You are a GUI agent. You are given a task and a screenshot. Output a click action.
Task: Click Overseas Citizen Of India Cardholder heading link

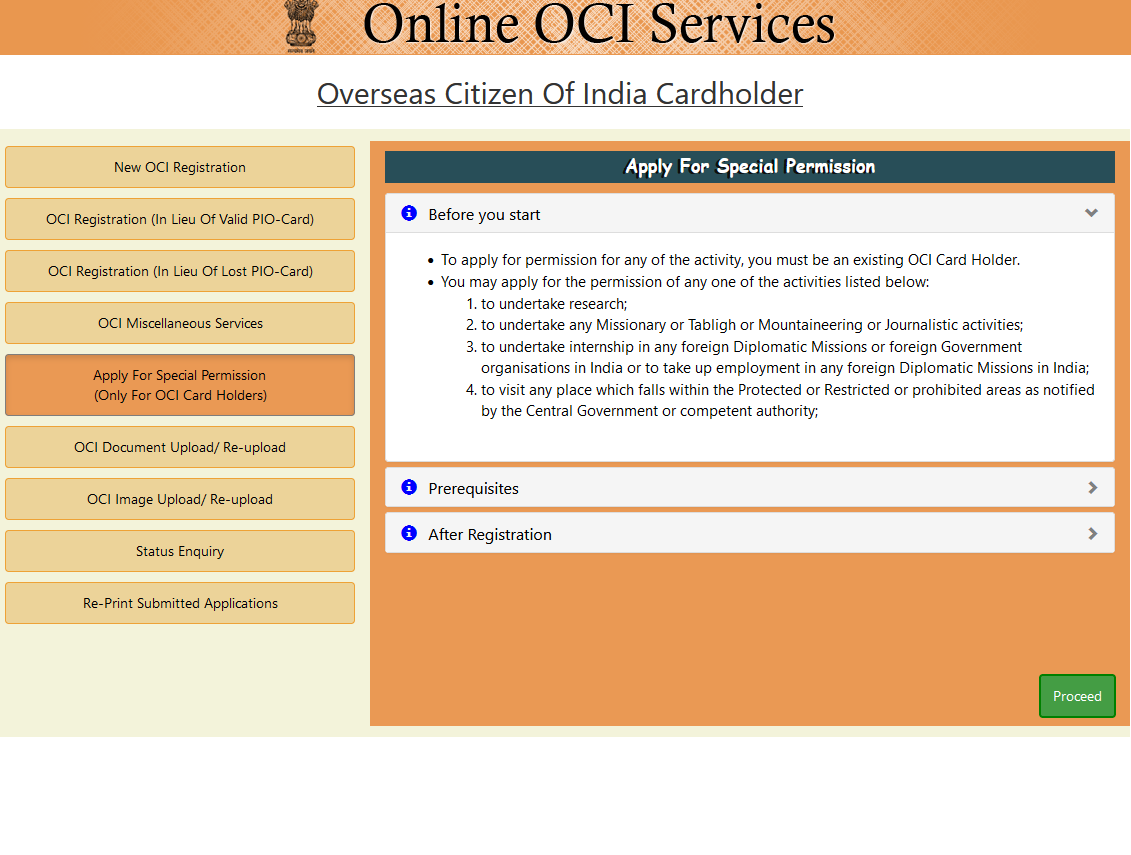(x=560, y=95)
